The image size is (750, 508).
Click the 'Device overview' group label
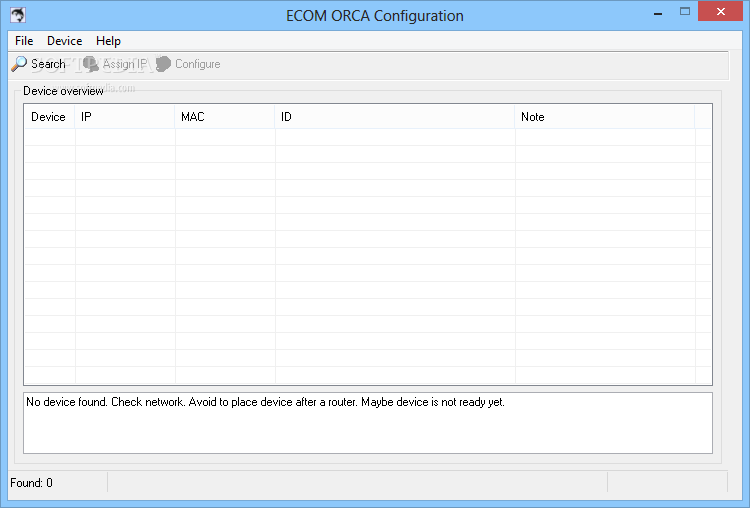(x=63, y=91)
